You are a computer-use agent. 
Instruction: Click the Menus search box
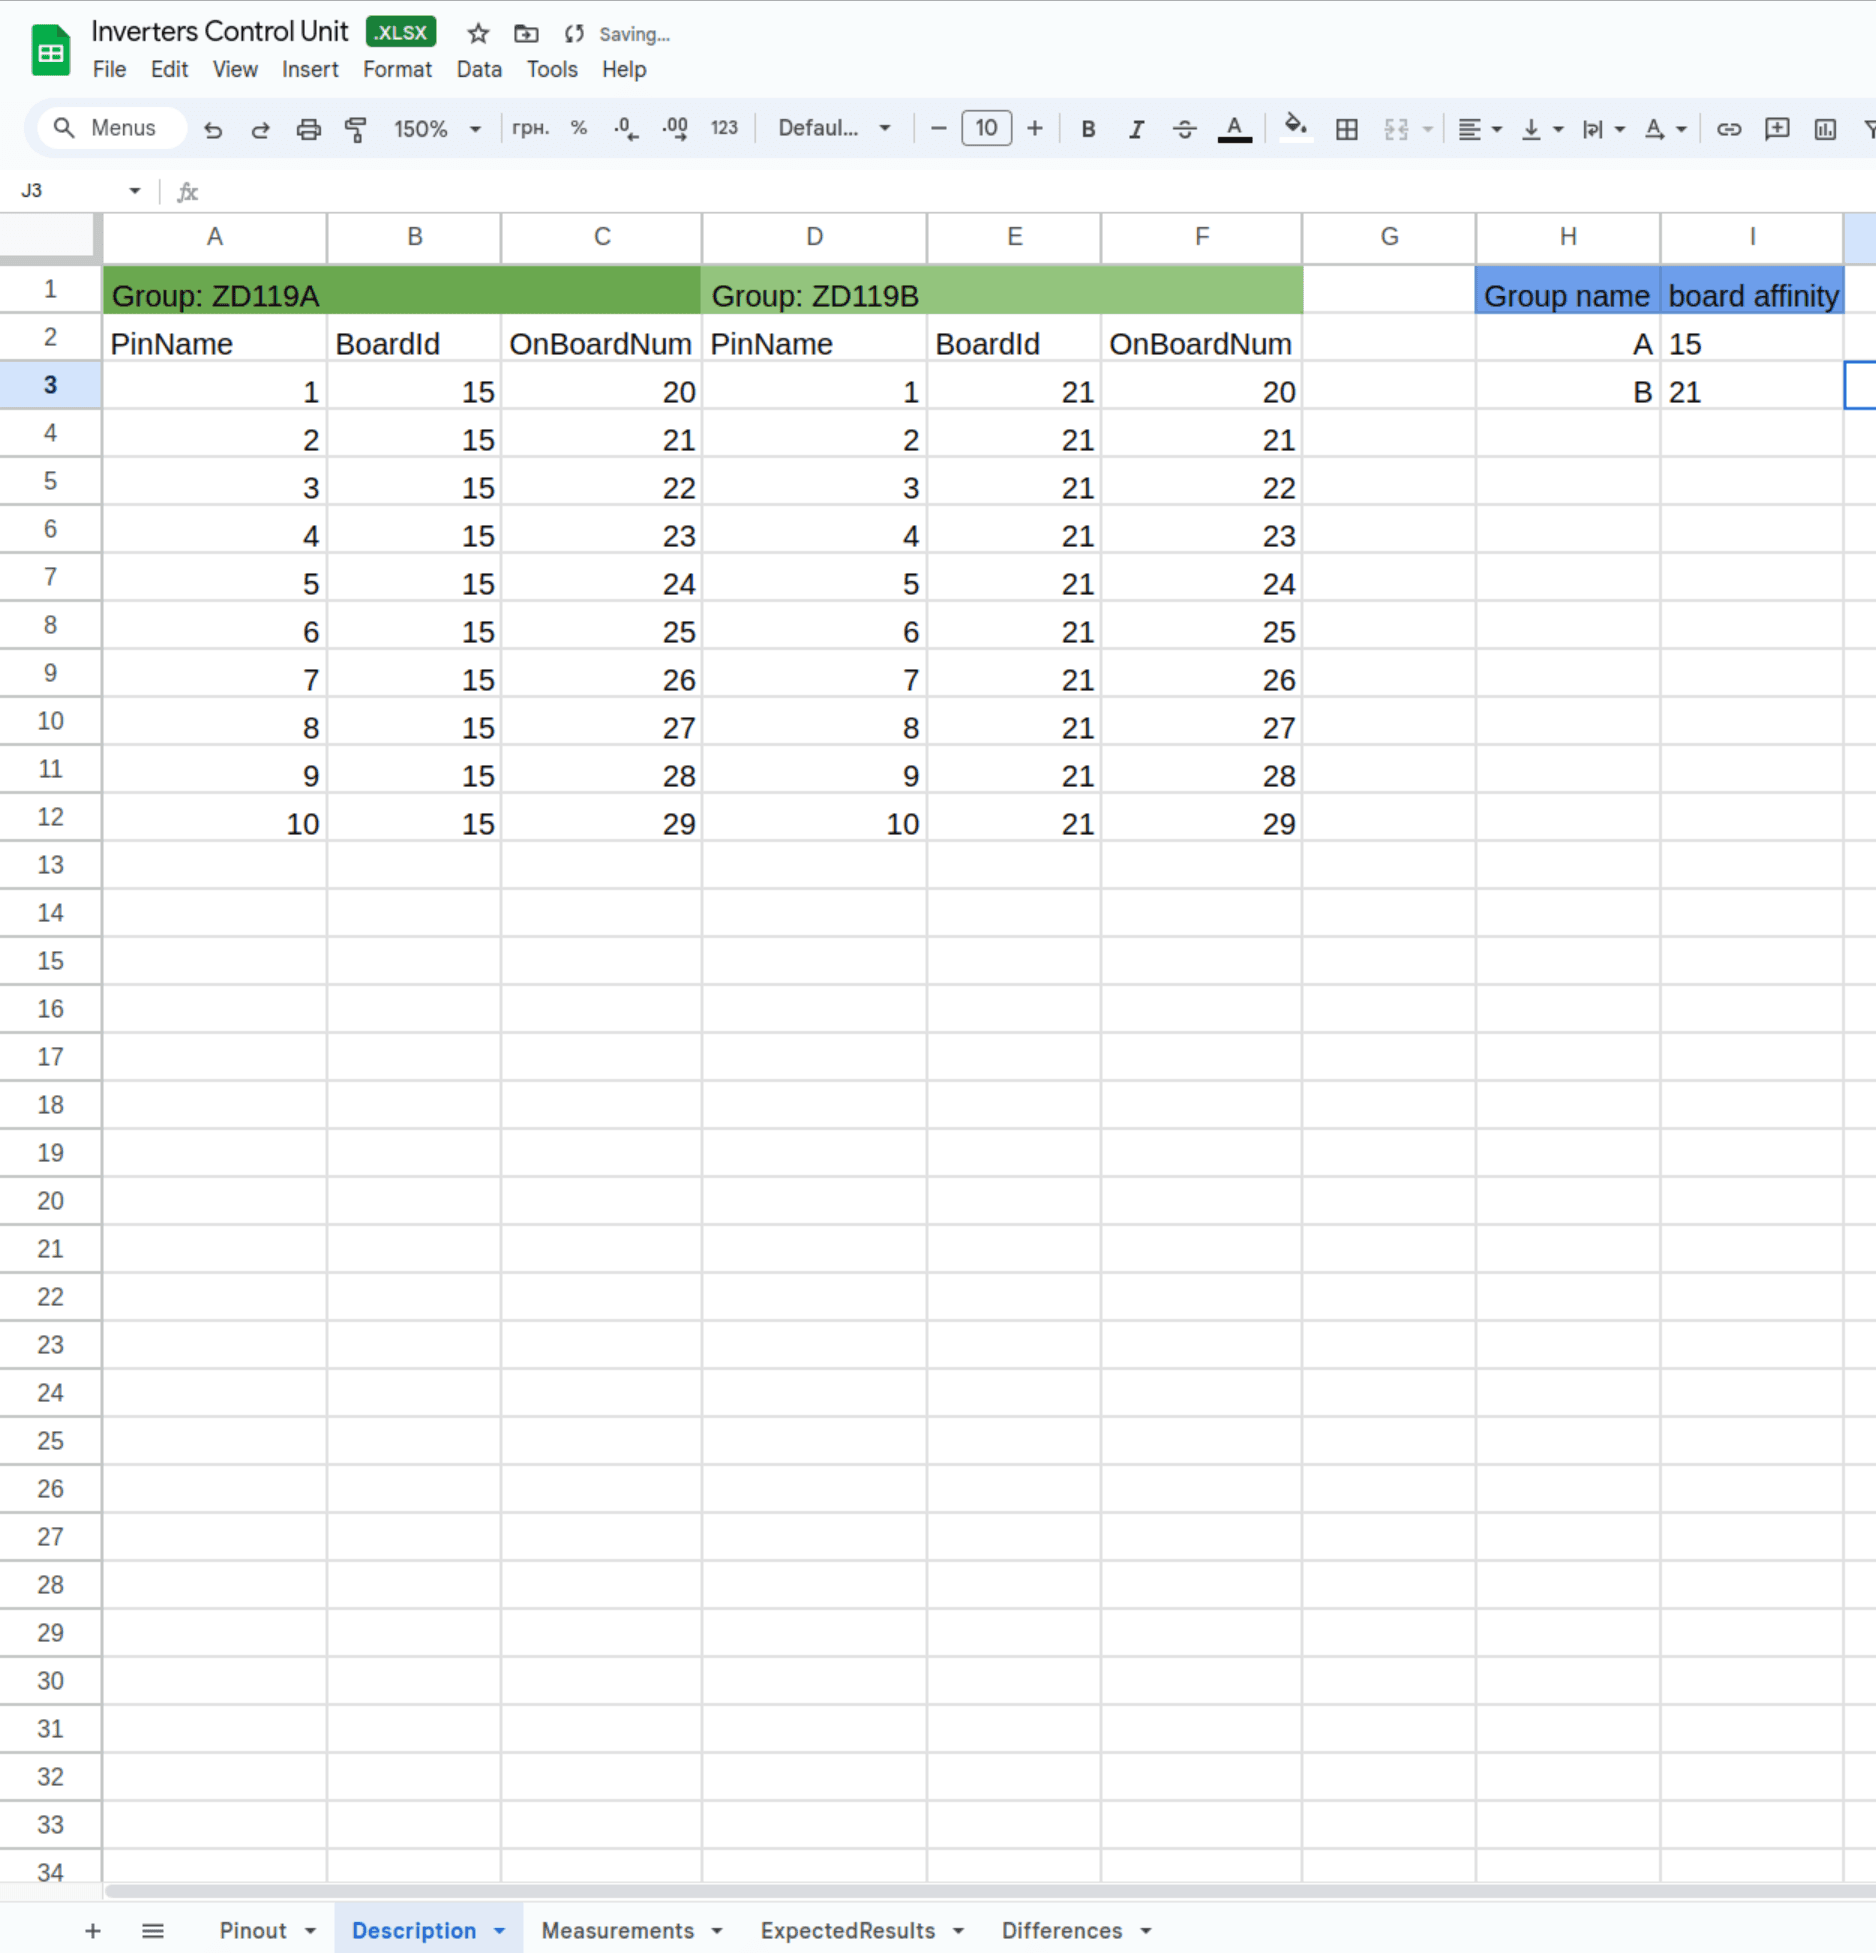pyautogui.click(x=112, y=128)
